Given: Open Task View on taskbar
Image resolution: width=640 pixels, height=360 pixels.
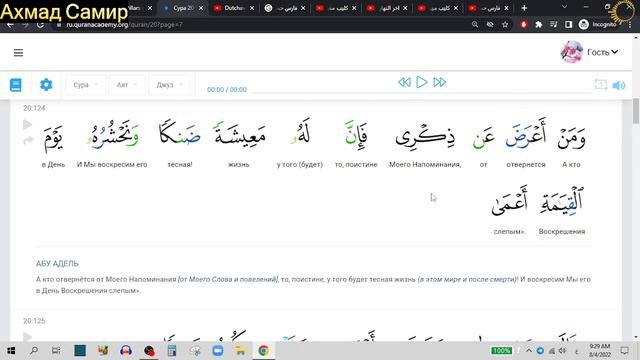Looking at the screenshot, I should (56, 351).
